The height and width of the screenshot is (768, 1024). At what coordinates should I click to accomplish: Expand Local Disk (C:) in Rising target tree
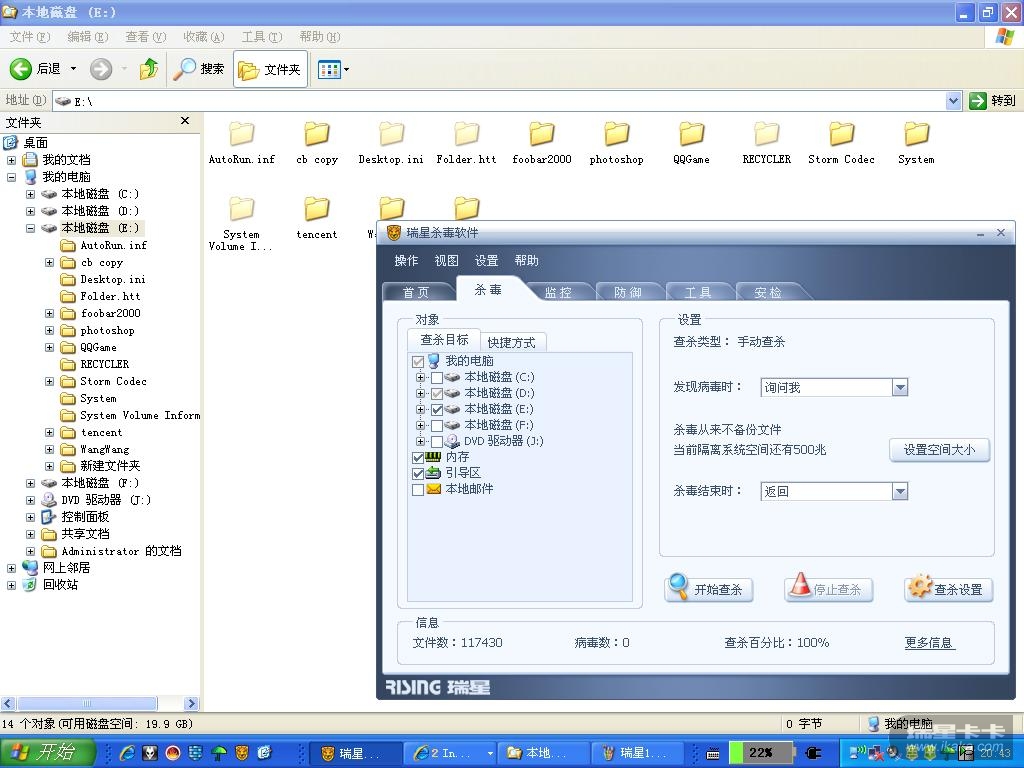pos(421,377)
